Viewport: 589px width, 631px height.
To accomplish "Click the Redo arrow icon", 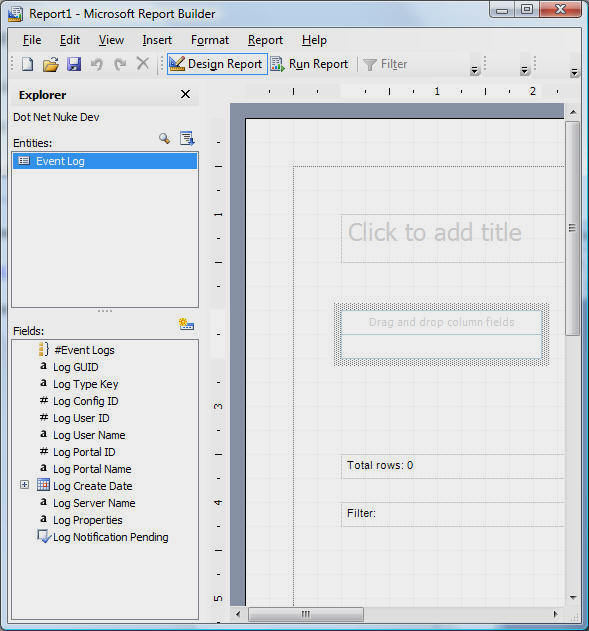I will click(119, 64).
